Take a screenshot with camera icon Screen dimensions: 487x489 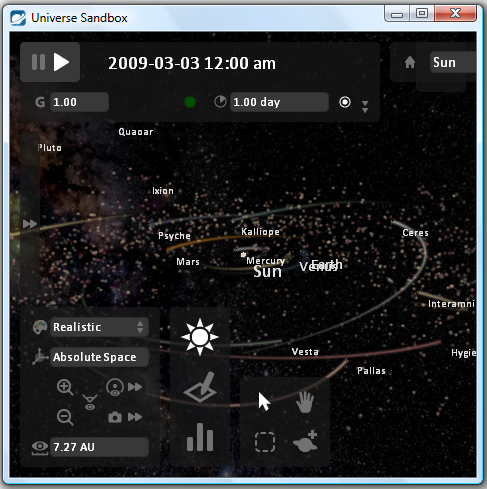click(x=115, y=417)
